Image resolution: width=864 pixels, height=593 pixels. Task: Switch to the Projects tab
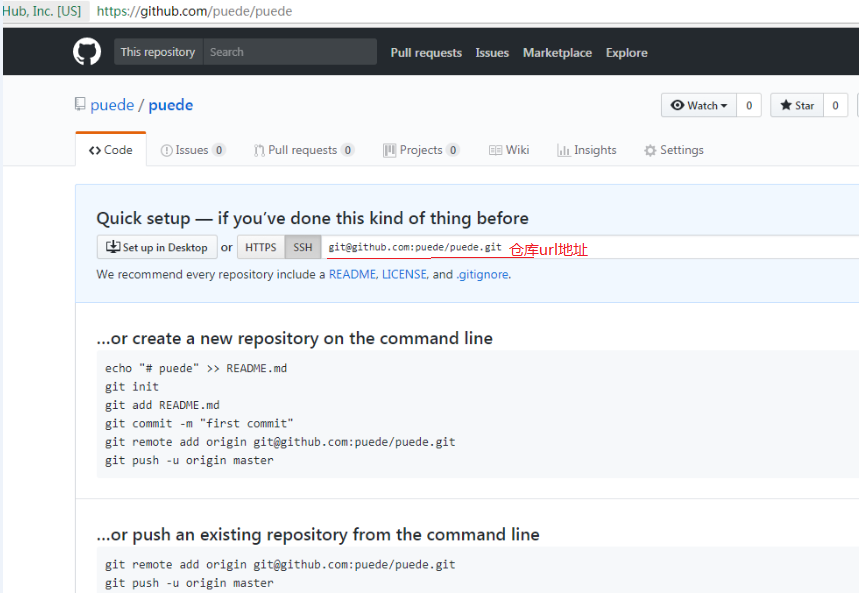pyautogui.click(x=421, y=150)
